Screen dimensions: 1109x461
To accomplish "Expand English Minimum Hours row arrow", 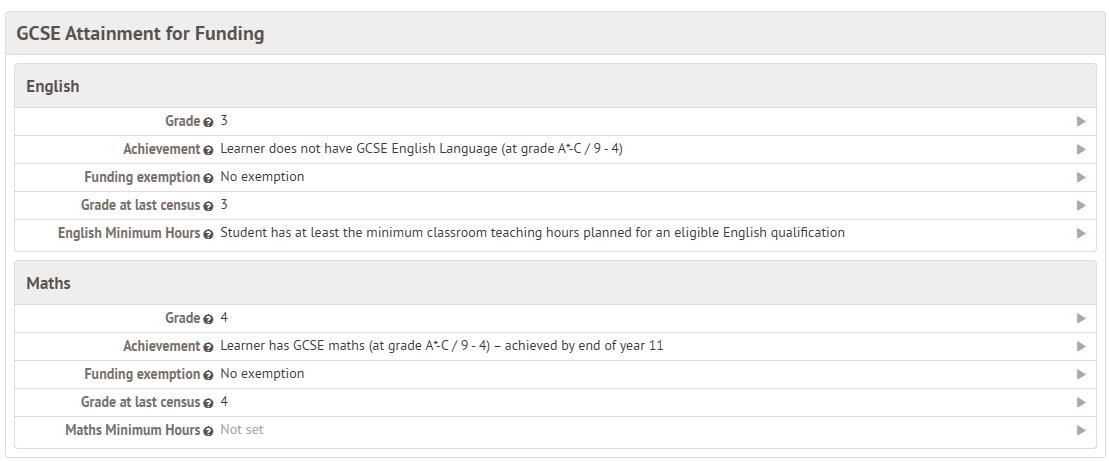I will click(x=1081, y=233).
